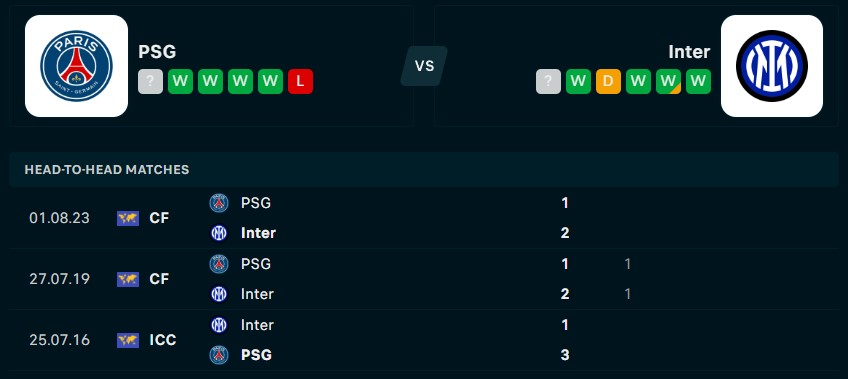Screen dimensions: 848x379
Task: Select Inter's orange D draw badge
Action: click(x=608, y=82)
